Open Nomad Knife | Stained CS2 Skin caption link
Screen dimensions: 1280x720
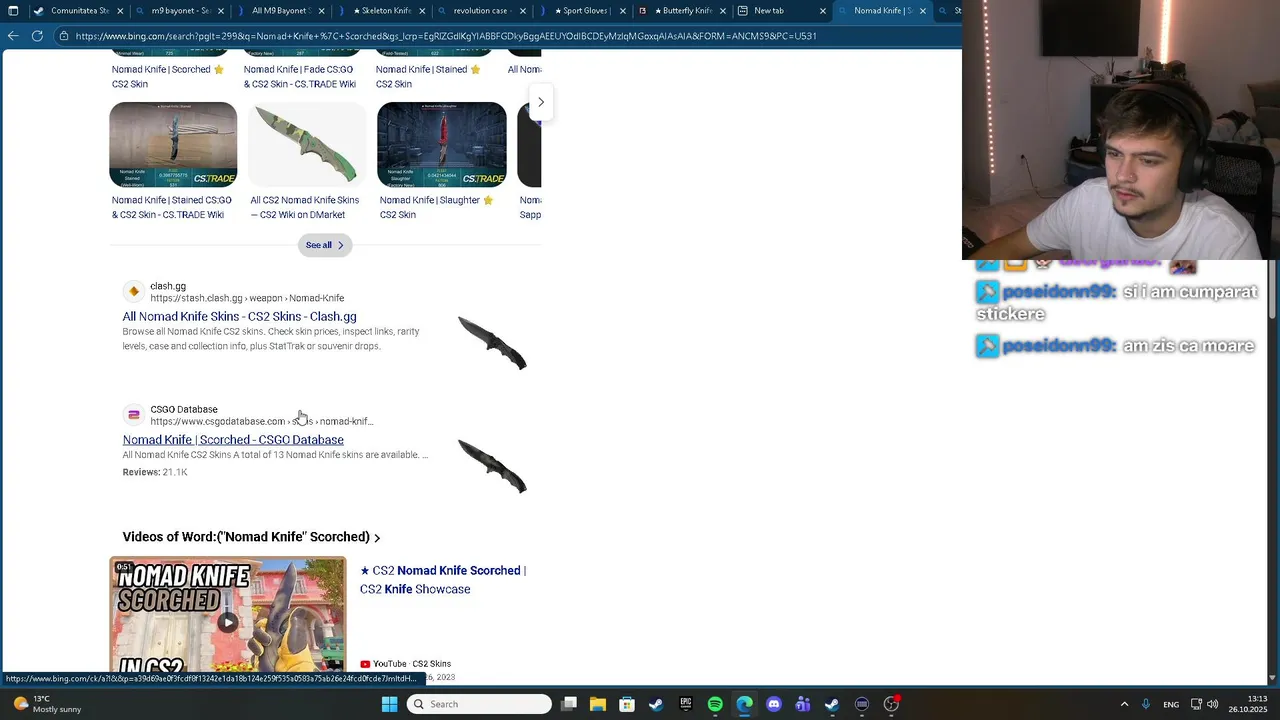pyautogui.click(x=428, y=77)
